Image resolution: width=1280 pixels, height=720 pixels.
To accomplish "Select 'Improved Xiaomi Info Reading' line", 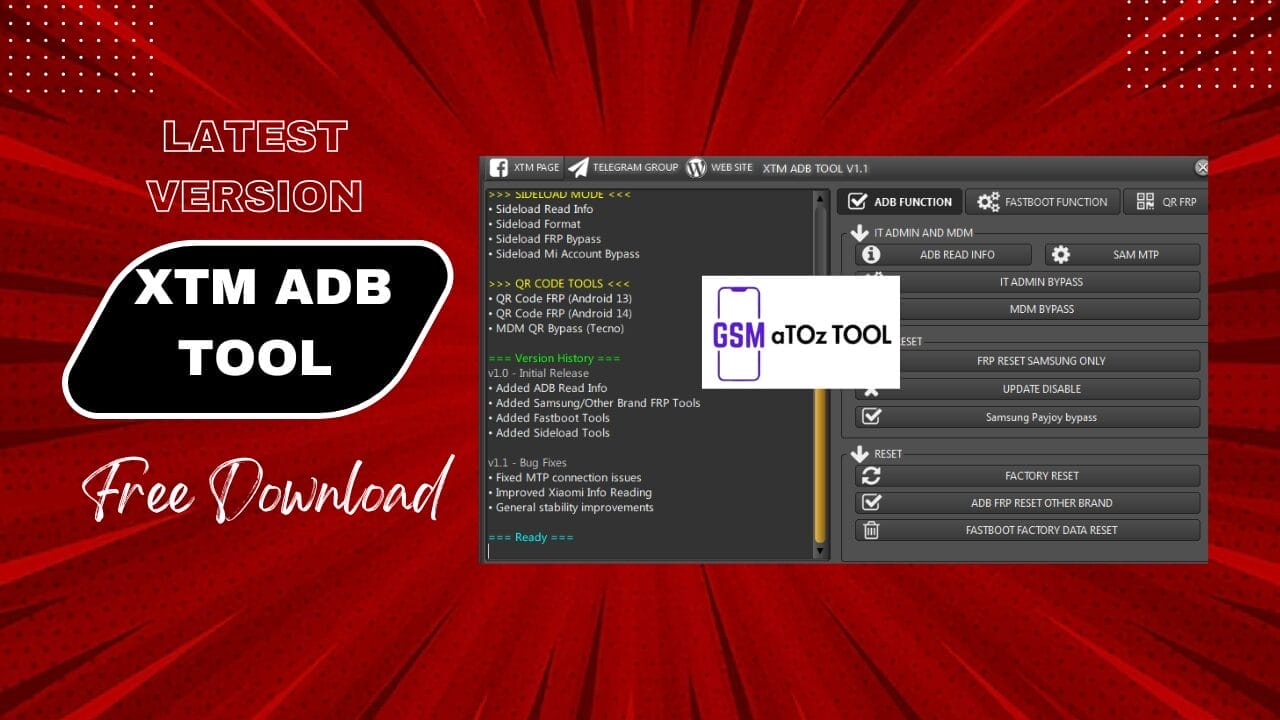I will [570, 492].
